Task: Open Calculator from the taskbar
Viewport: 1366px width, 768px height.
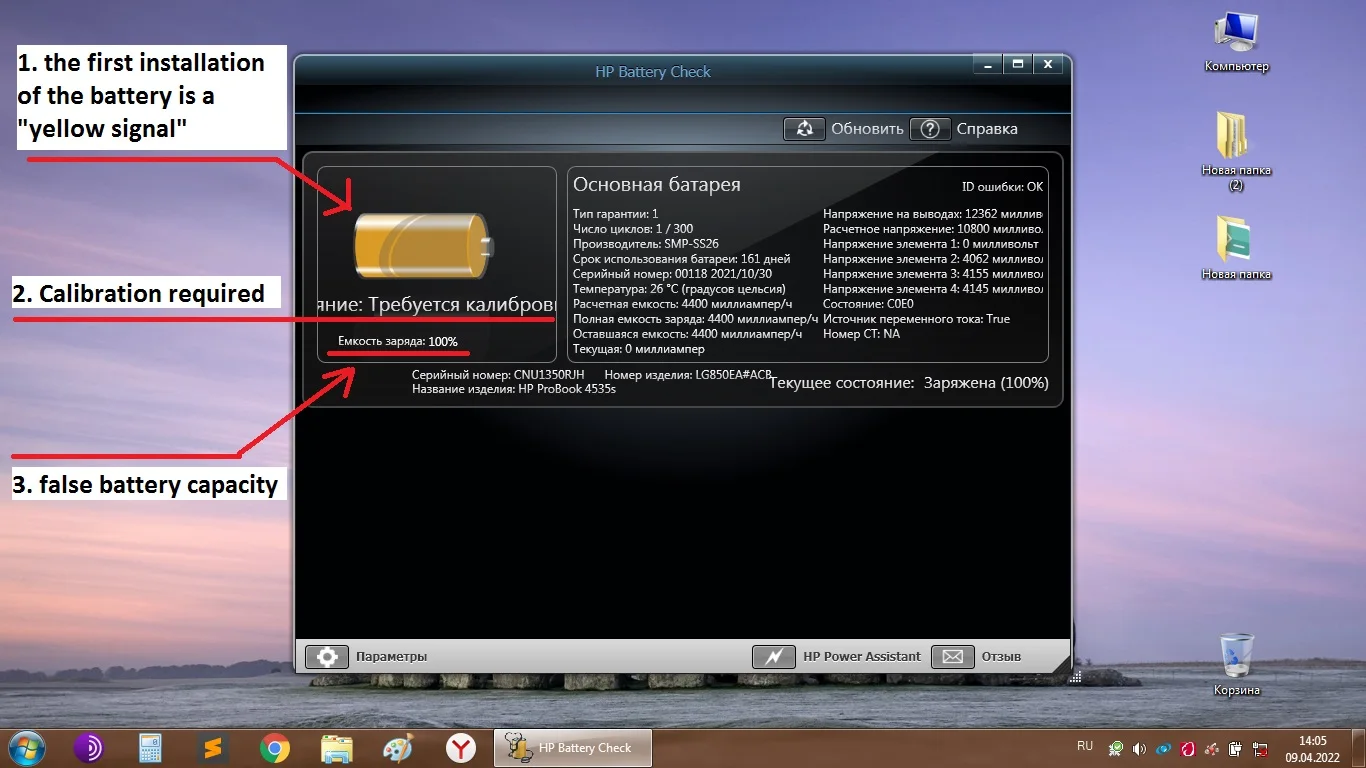Action: tap(151, 747)
